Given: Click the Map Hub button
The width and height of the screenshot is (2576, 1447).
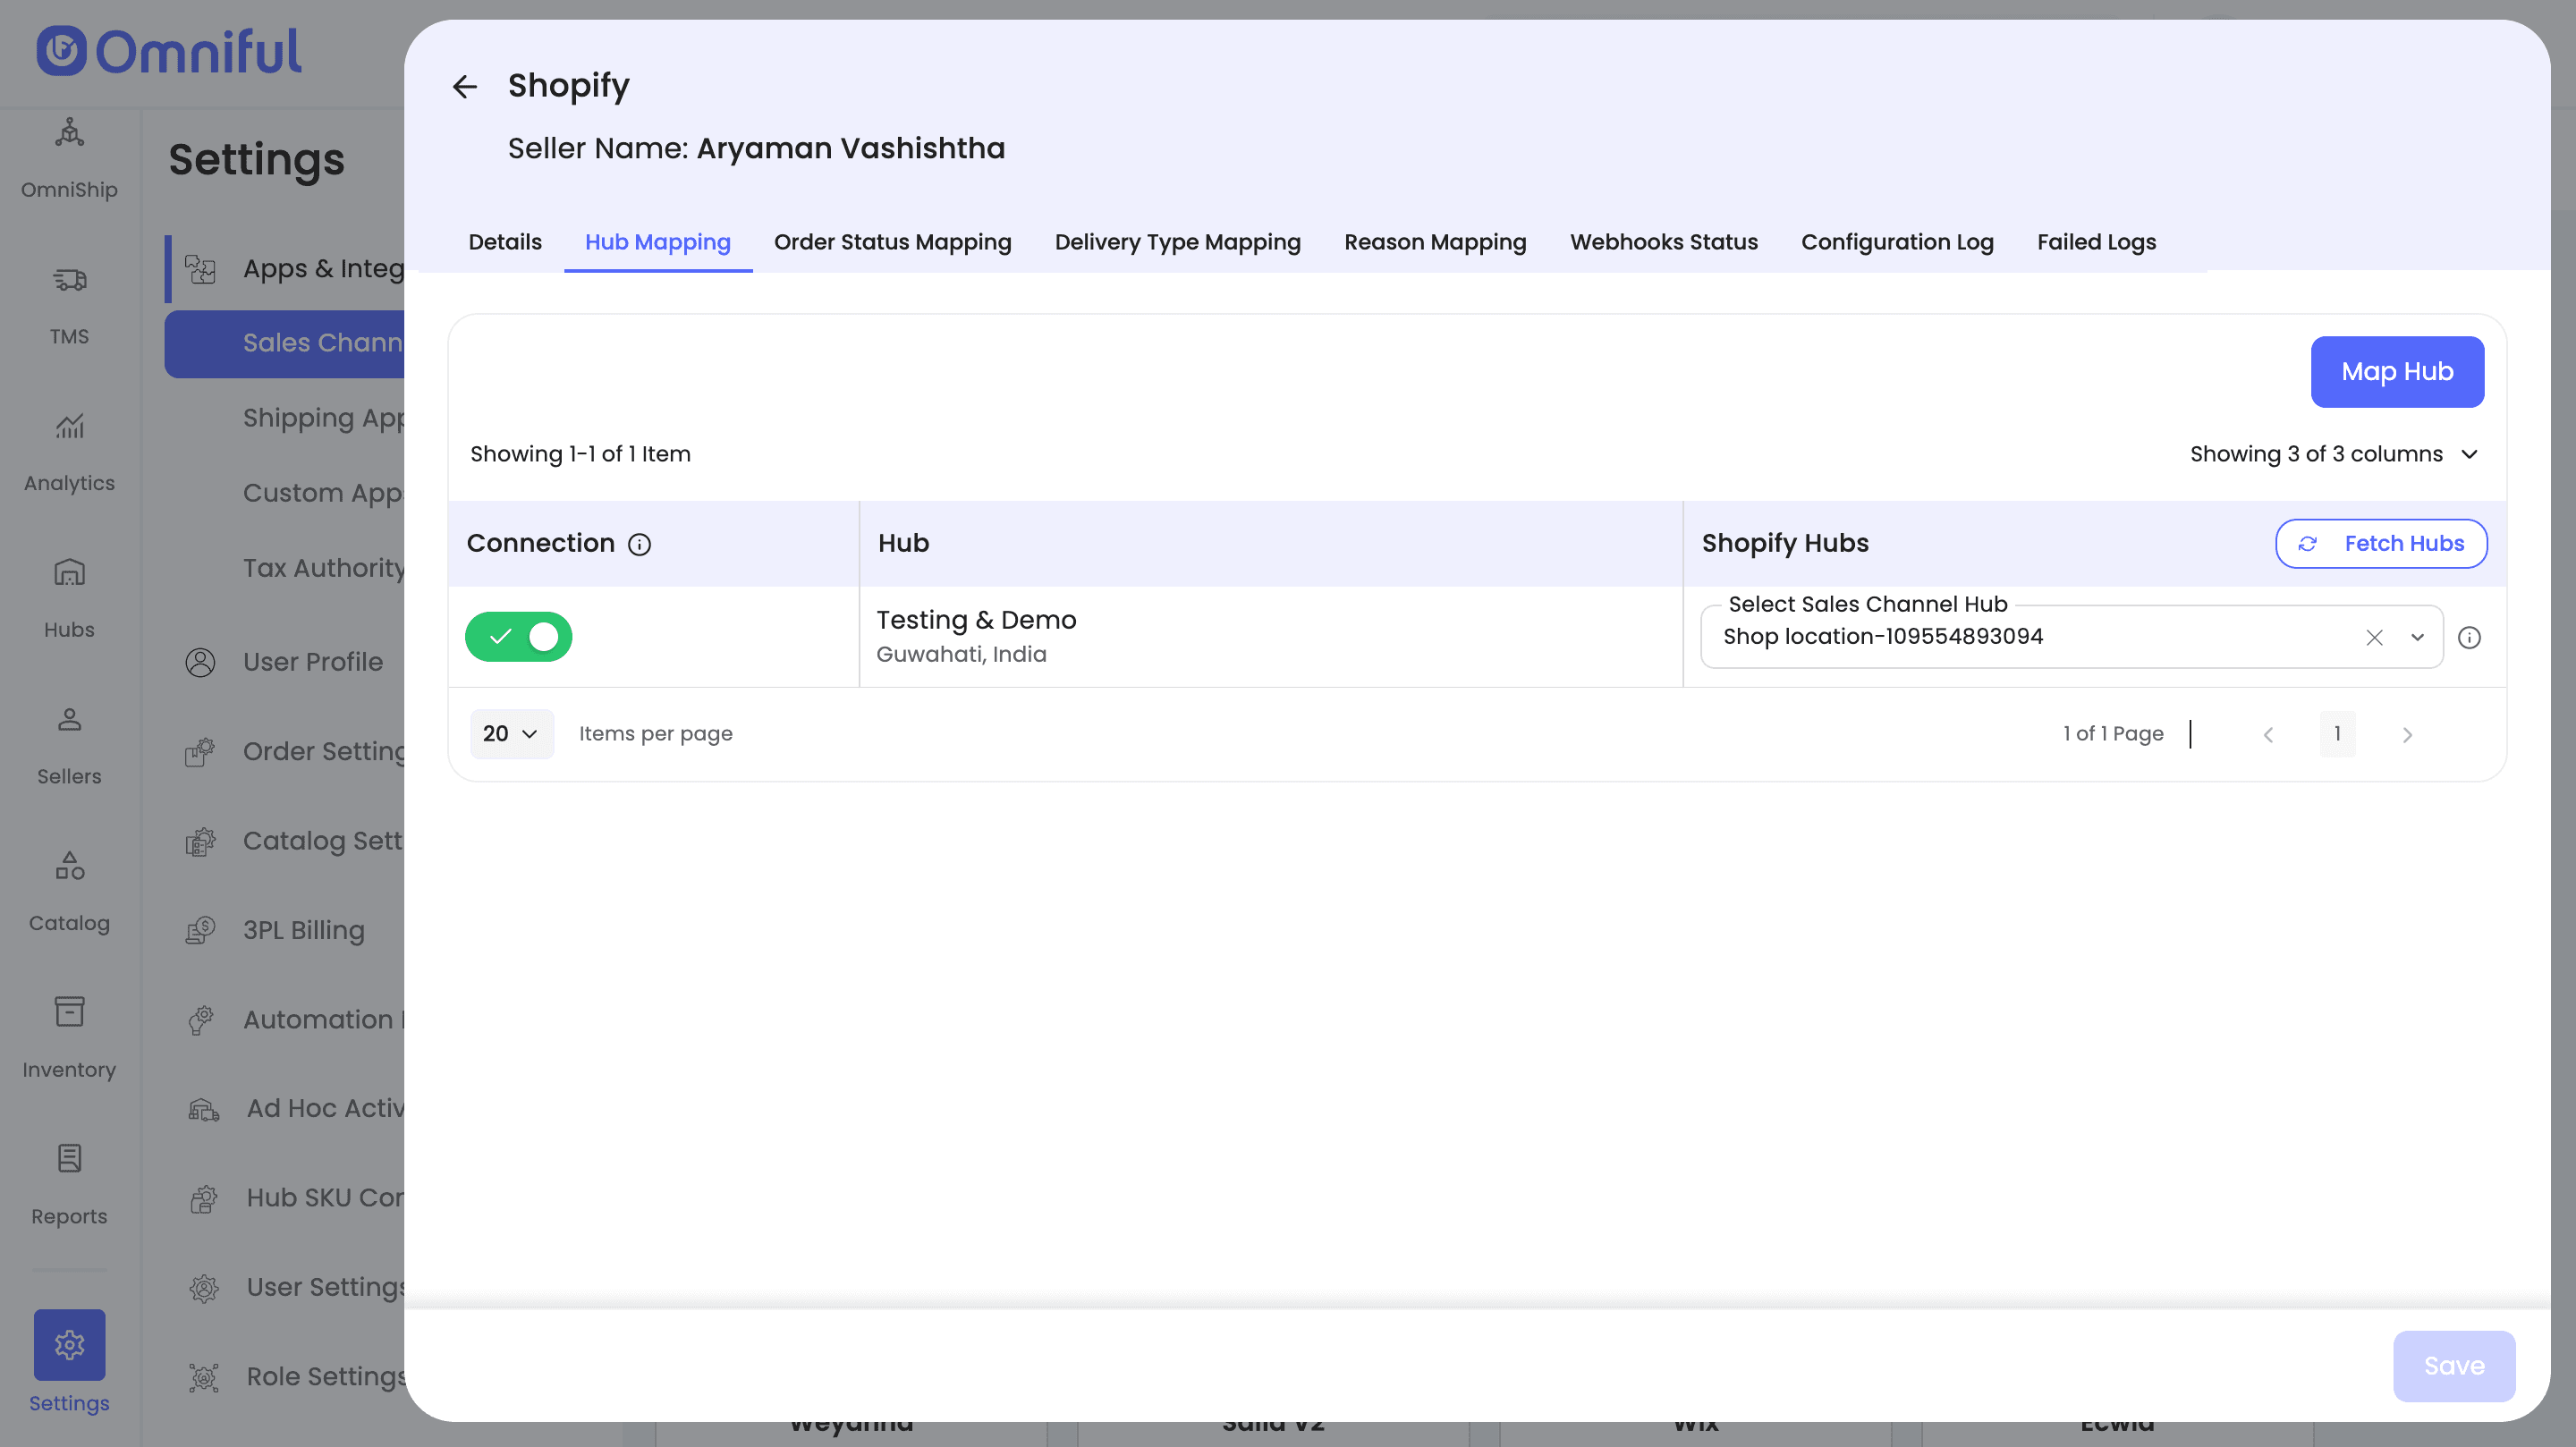Looking at the screenshot, I should click(2396, 372).
